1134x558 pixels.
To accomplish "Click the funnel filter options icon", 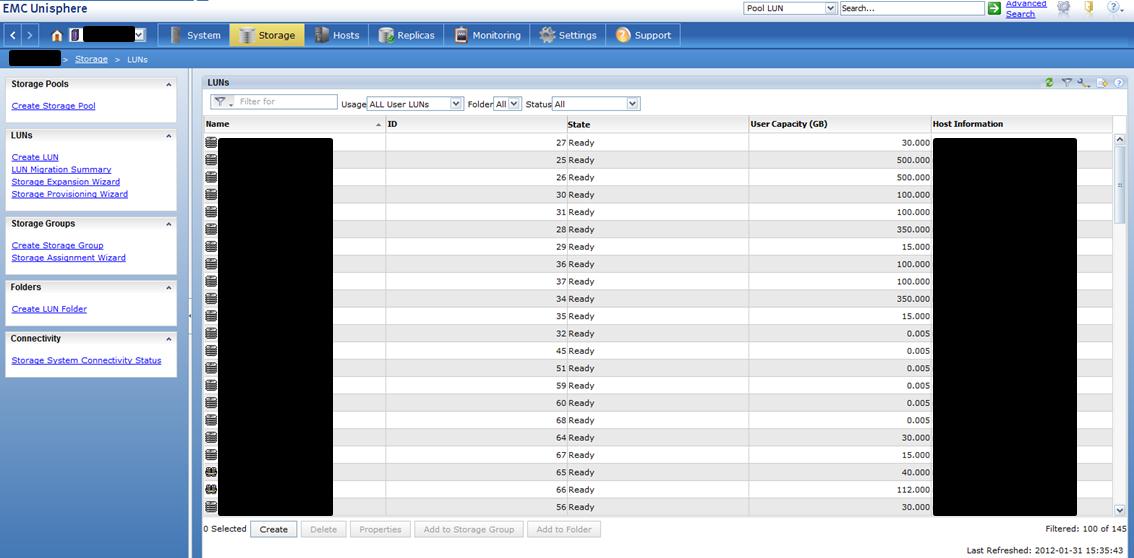I will tap(221, 102).
